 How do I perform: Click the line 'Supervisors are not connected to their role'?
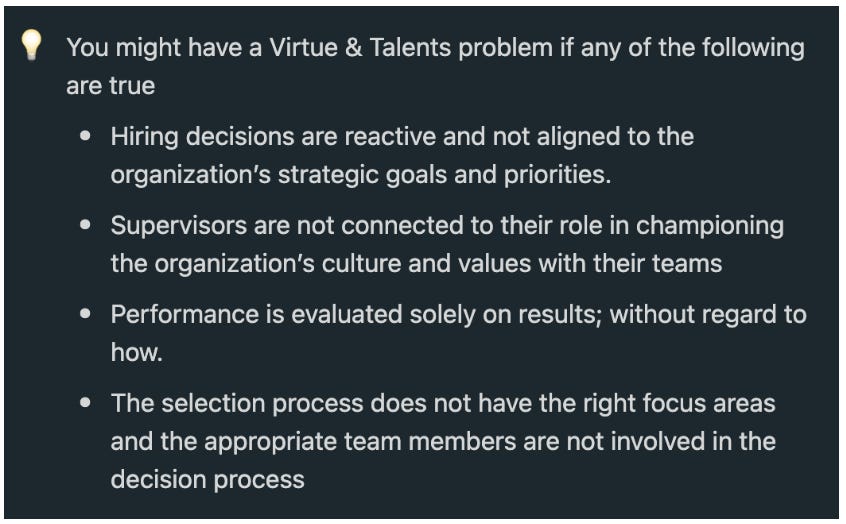tap(447, 226)
